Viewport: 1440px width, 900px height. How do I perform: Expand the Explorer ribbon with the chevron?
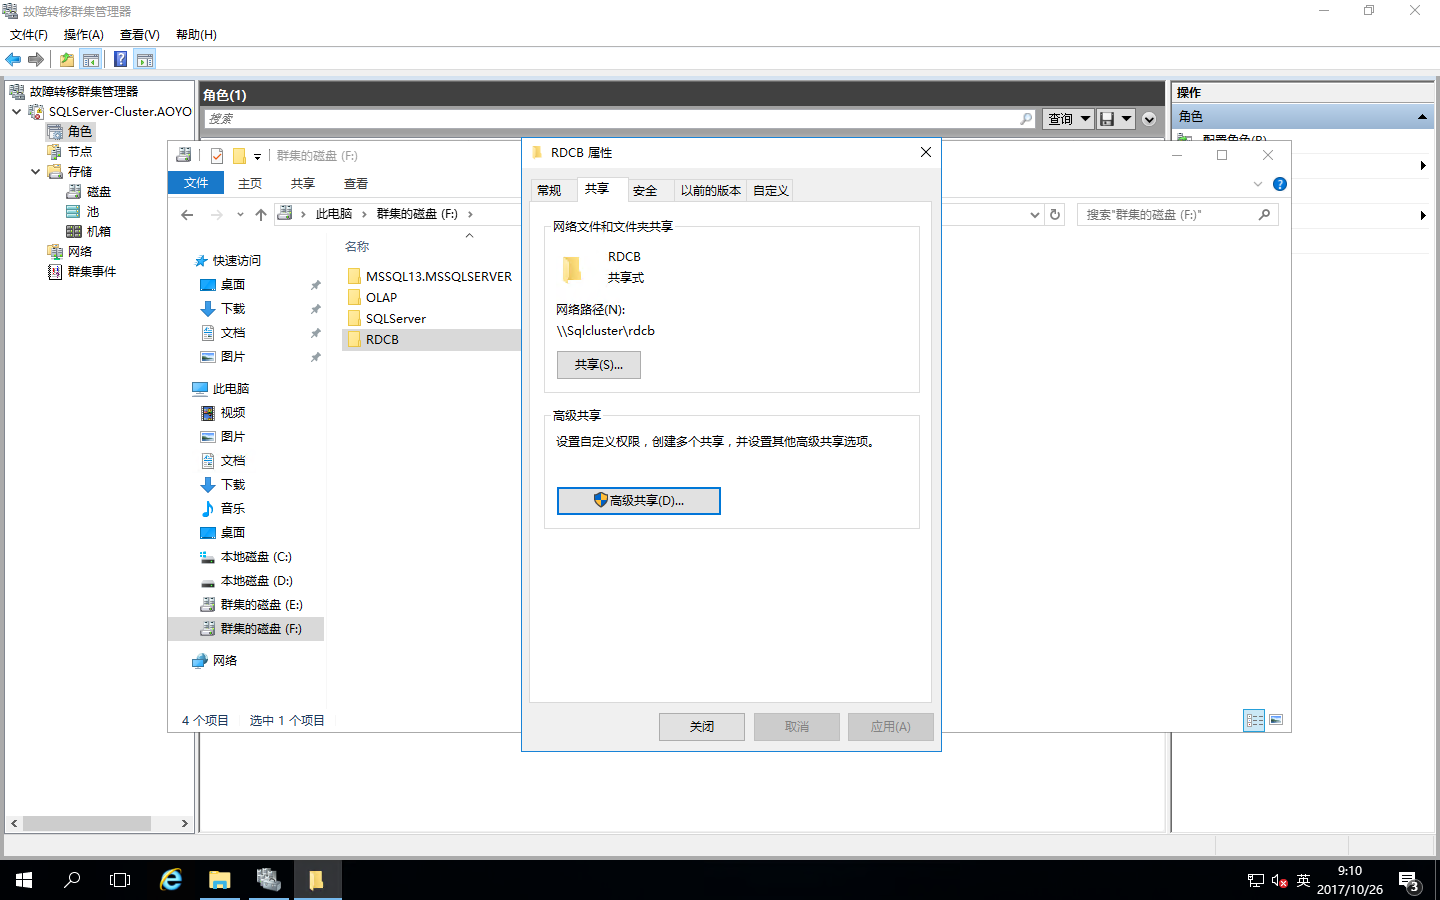(x=1258, y=184)
